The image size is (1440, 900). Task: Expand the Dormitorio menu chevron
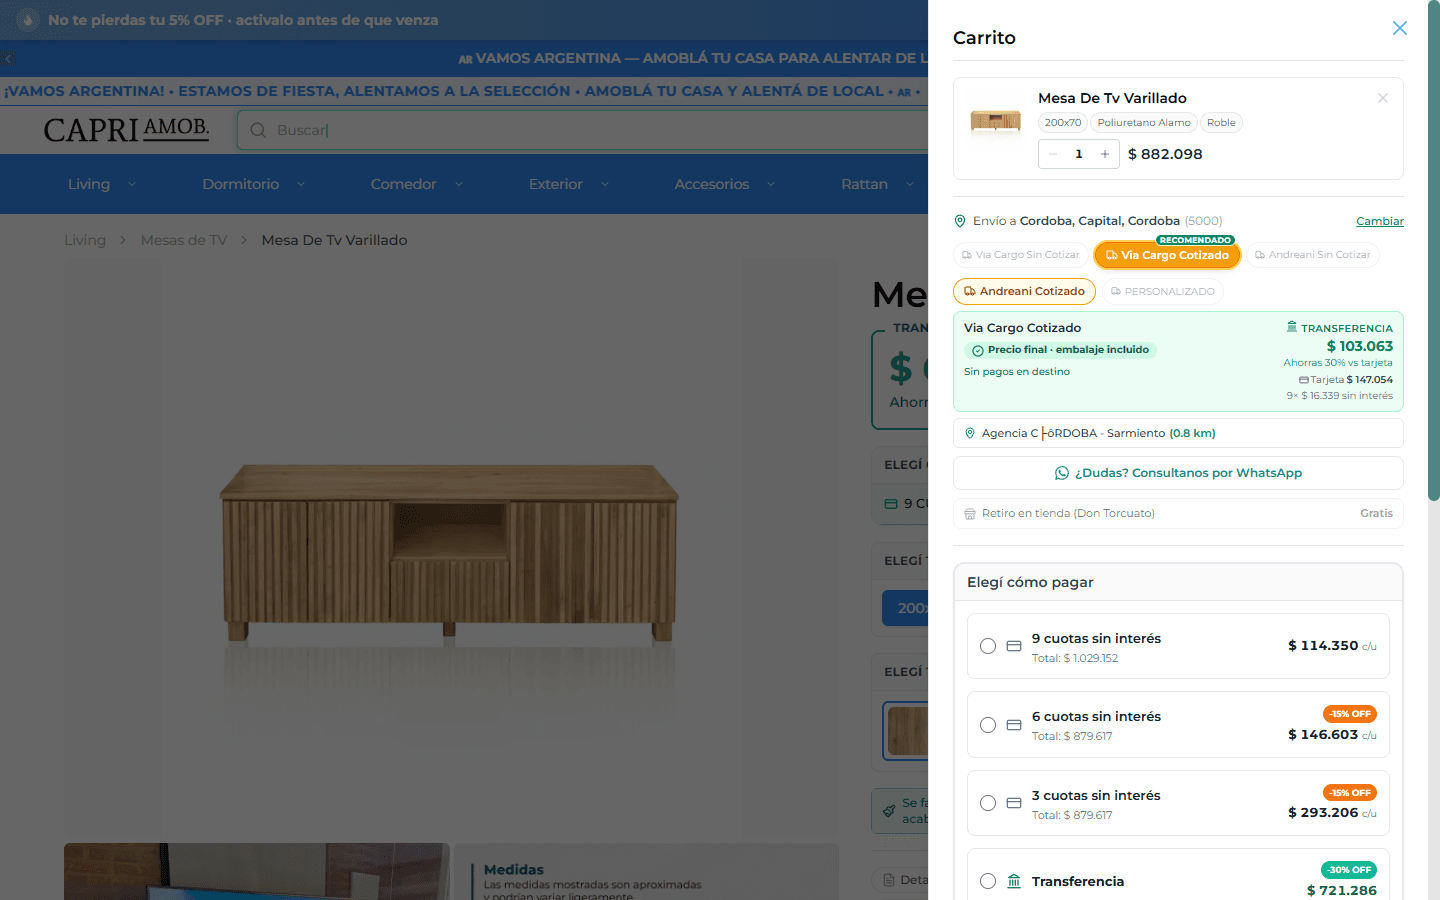pos(301,184)
